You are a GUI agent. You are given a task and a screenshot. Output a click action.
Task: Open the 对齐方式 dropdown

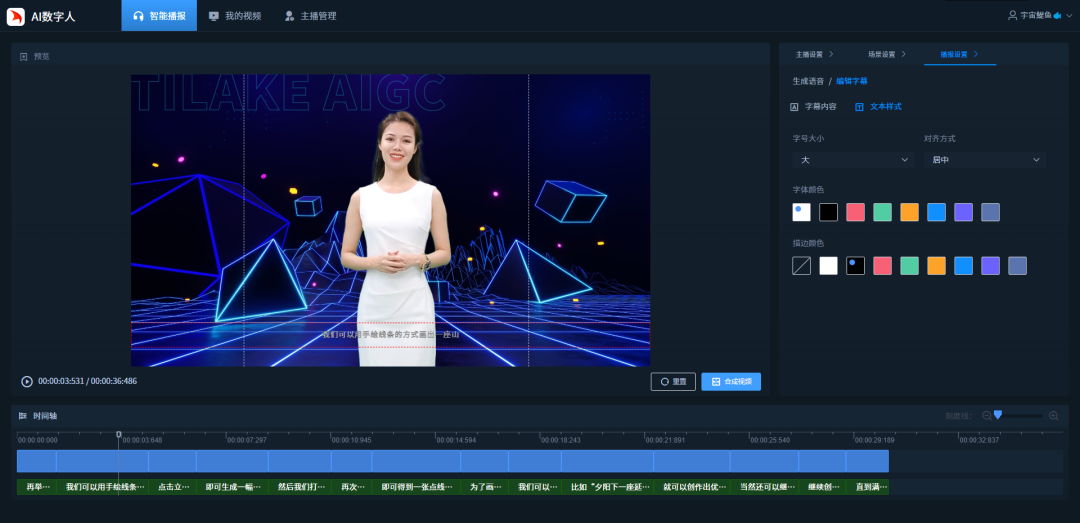(x=985, y=160)
